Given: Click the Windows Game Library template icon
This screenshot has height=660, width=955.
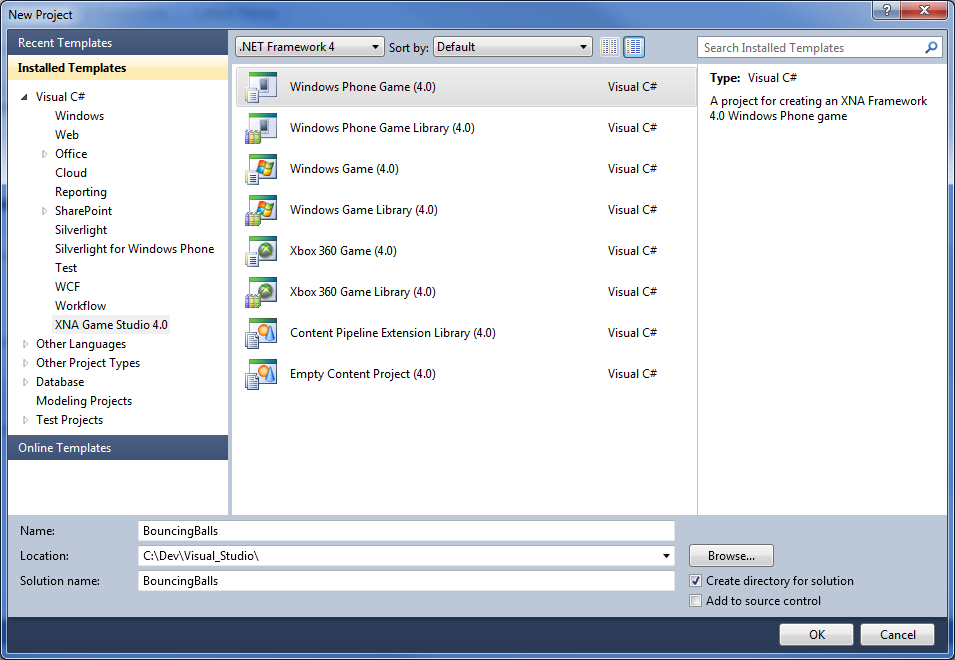Looking at the screenshot, I should pos(261,210).
